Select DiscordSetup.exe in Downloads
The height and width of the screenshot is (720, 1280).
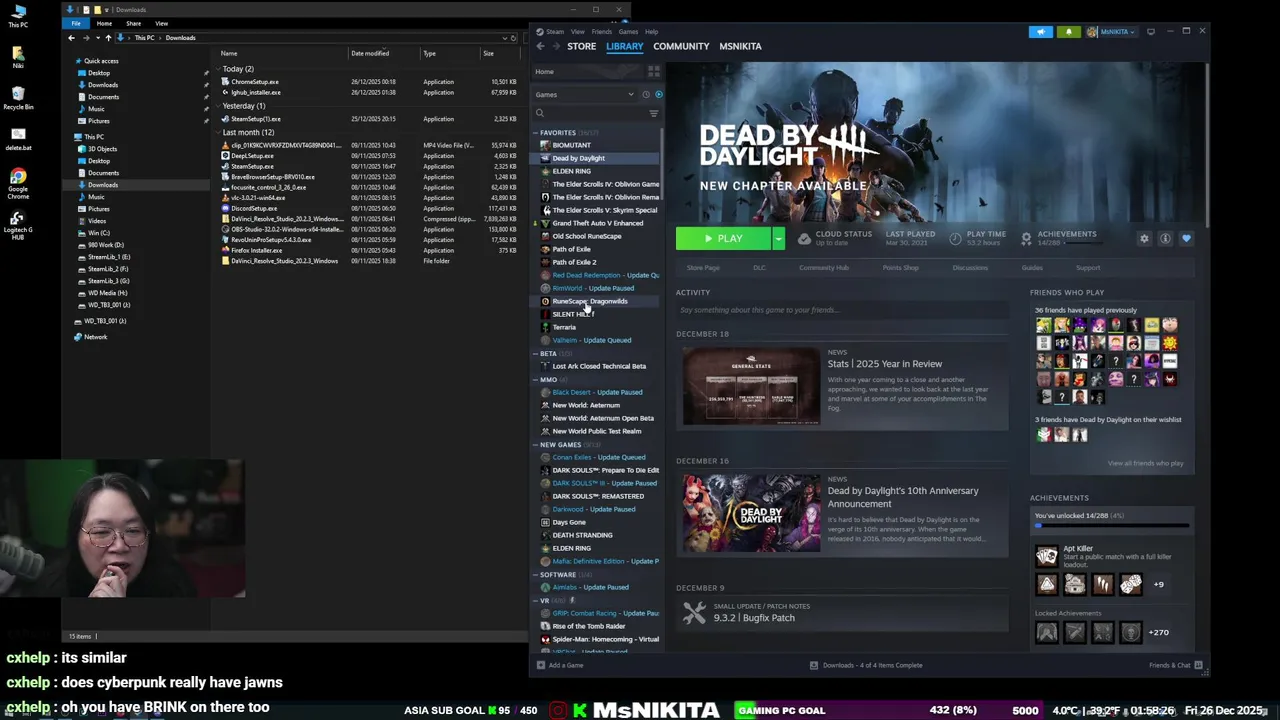pos(253,208)
